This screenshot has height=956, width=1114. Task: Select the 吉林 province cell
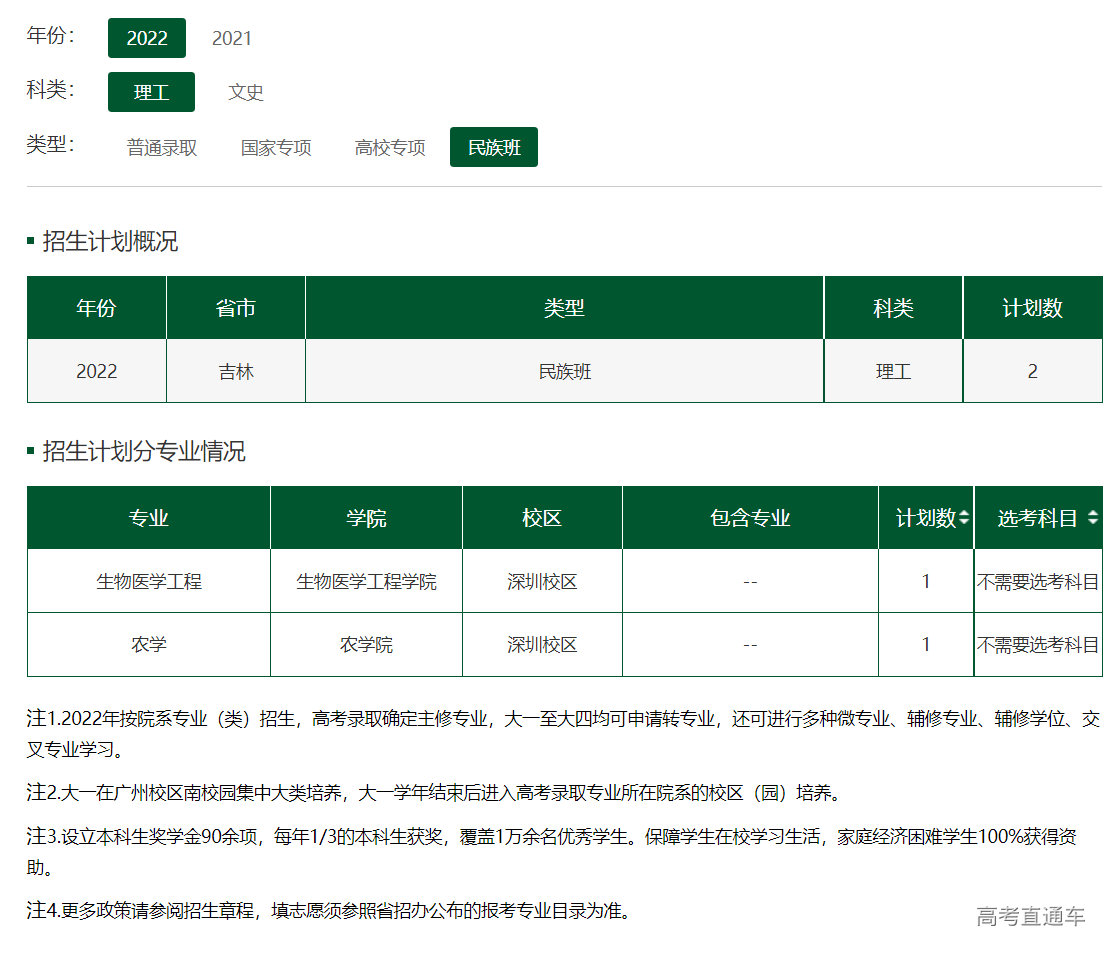pyautogui.click(x=236, y=371)
